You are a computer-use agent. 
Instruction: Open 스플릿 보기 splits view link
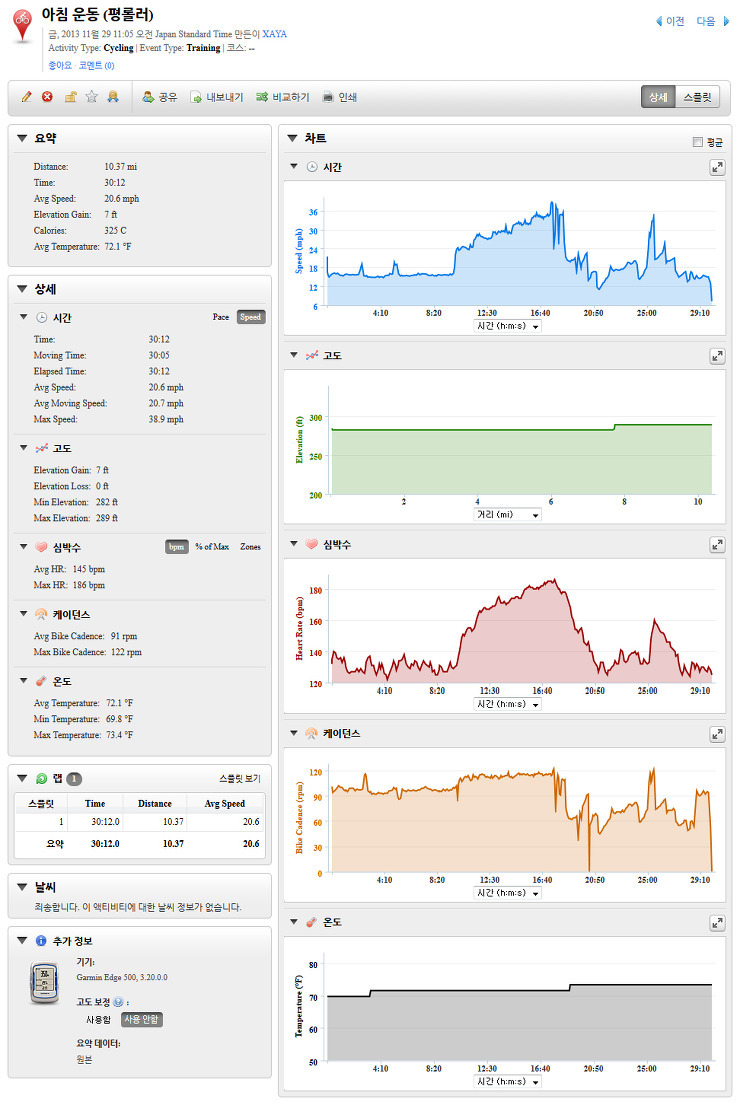pyautogui.click(x=240, y=779)
